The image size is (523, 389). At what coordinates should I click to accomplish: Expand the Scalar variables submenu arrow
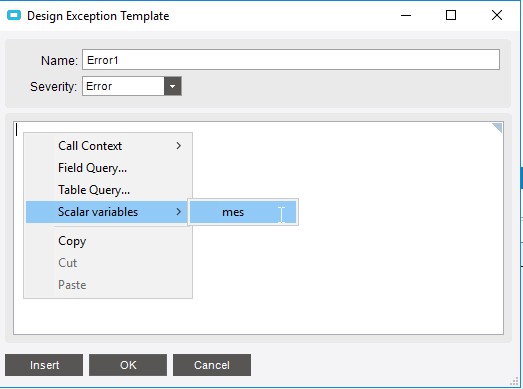(x=179, y=212)
